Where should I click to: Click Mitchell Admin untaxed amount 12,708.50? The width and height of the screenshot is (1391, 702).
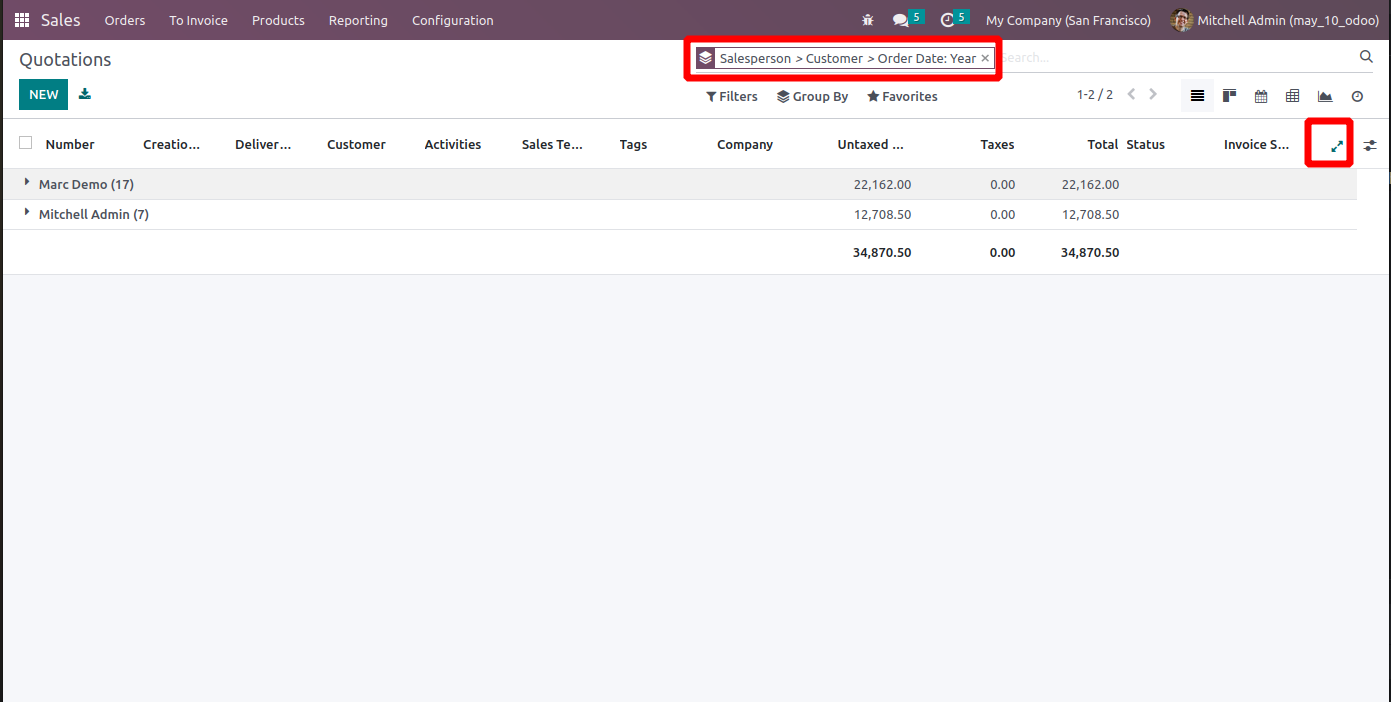882,214
